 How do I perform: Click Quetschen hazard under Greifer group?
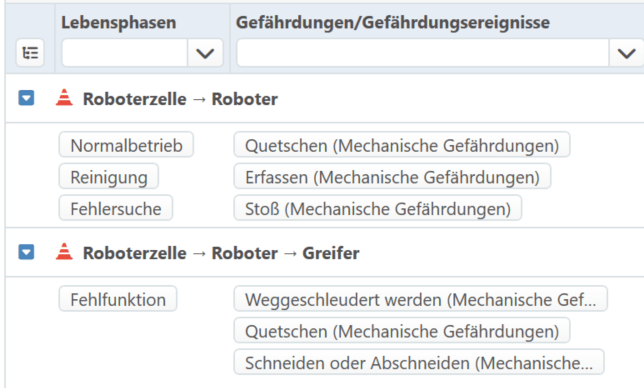coord(402,330)
